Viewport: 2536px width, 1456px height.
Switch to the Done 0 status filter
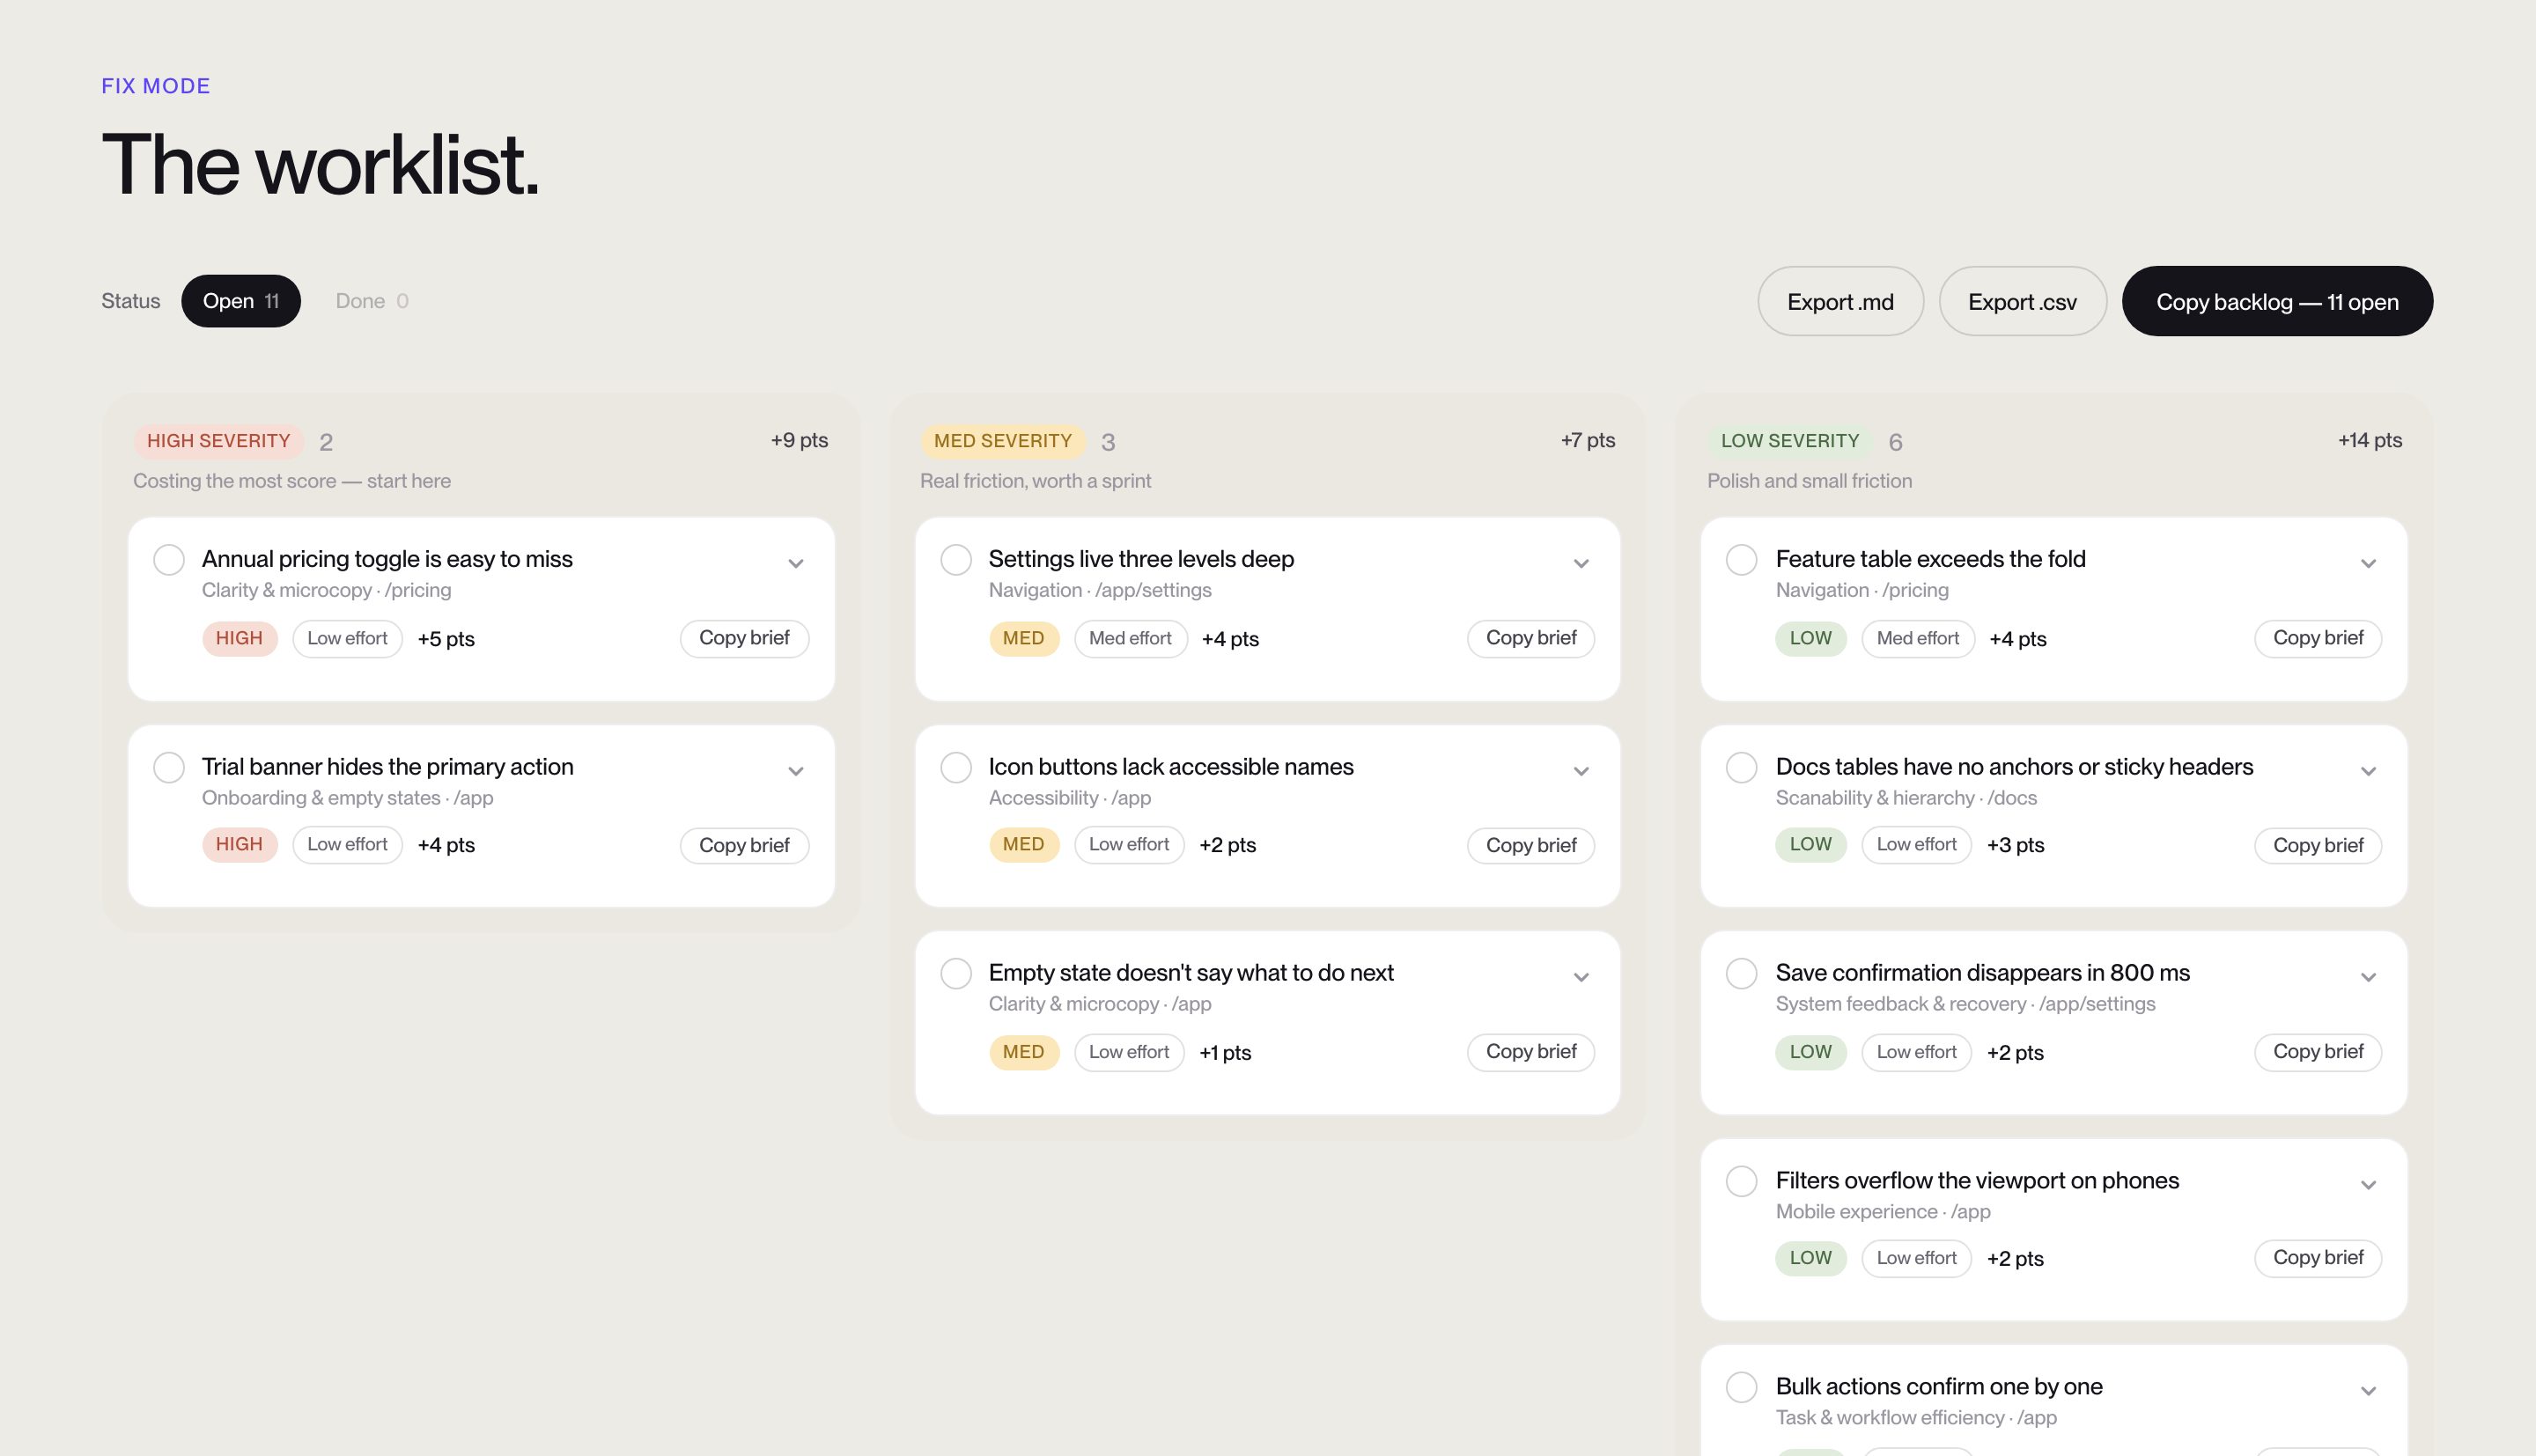coord(372,301)
